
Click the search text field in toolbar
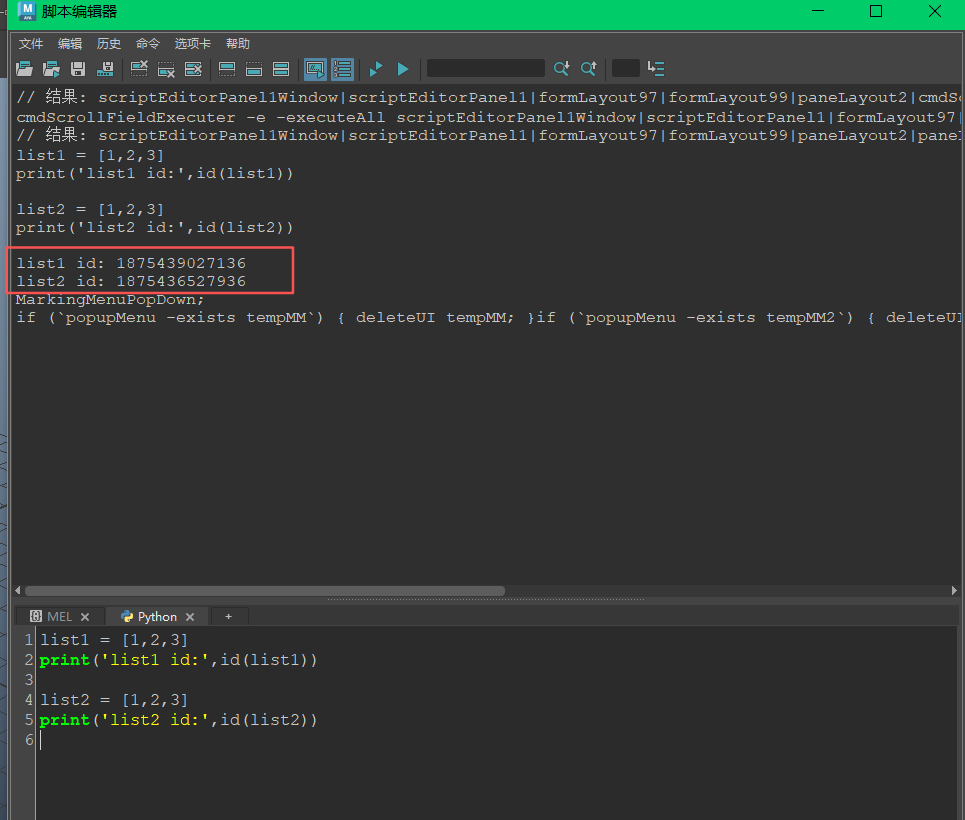486,68
